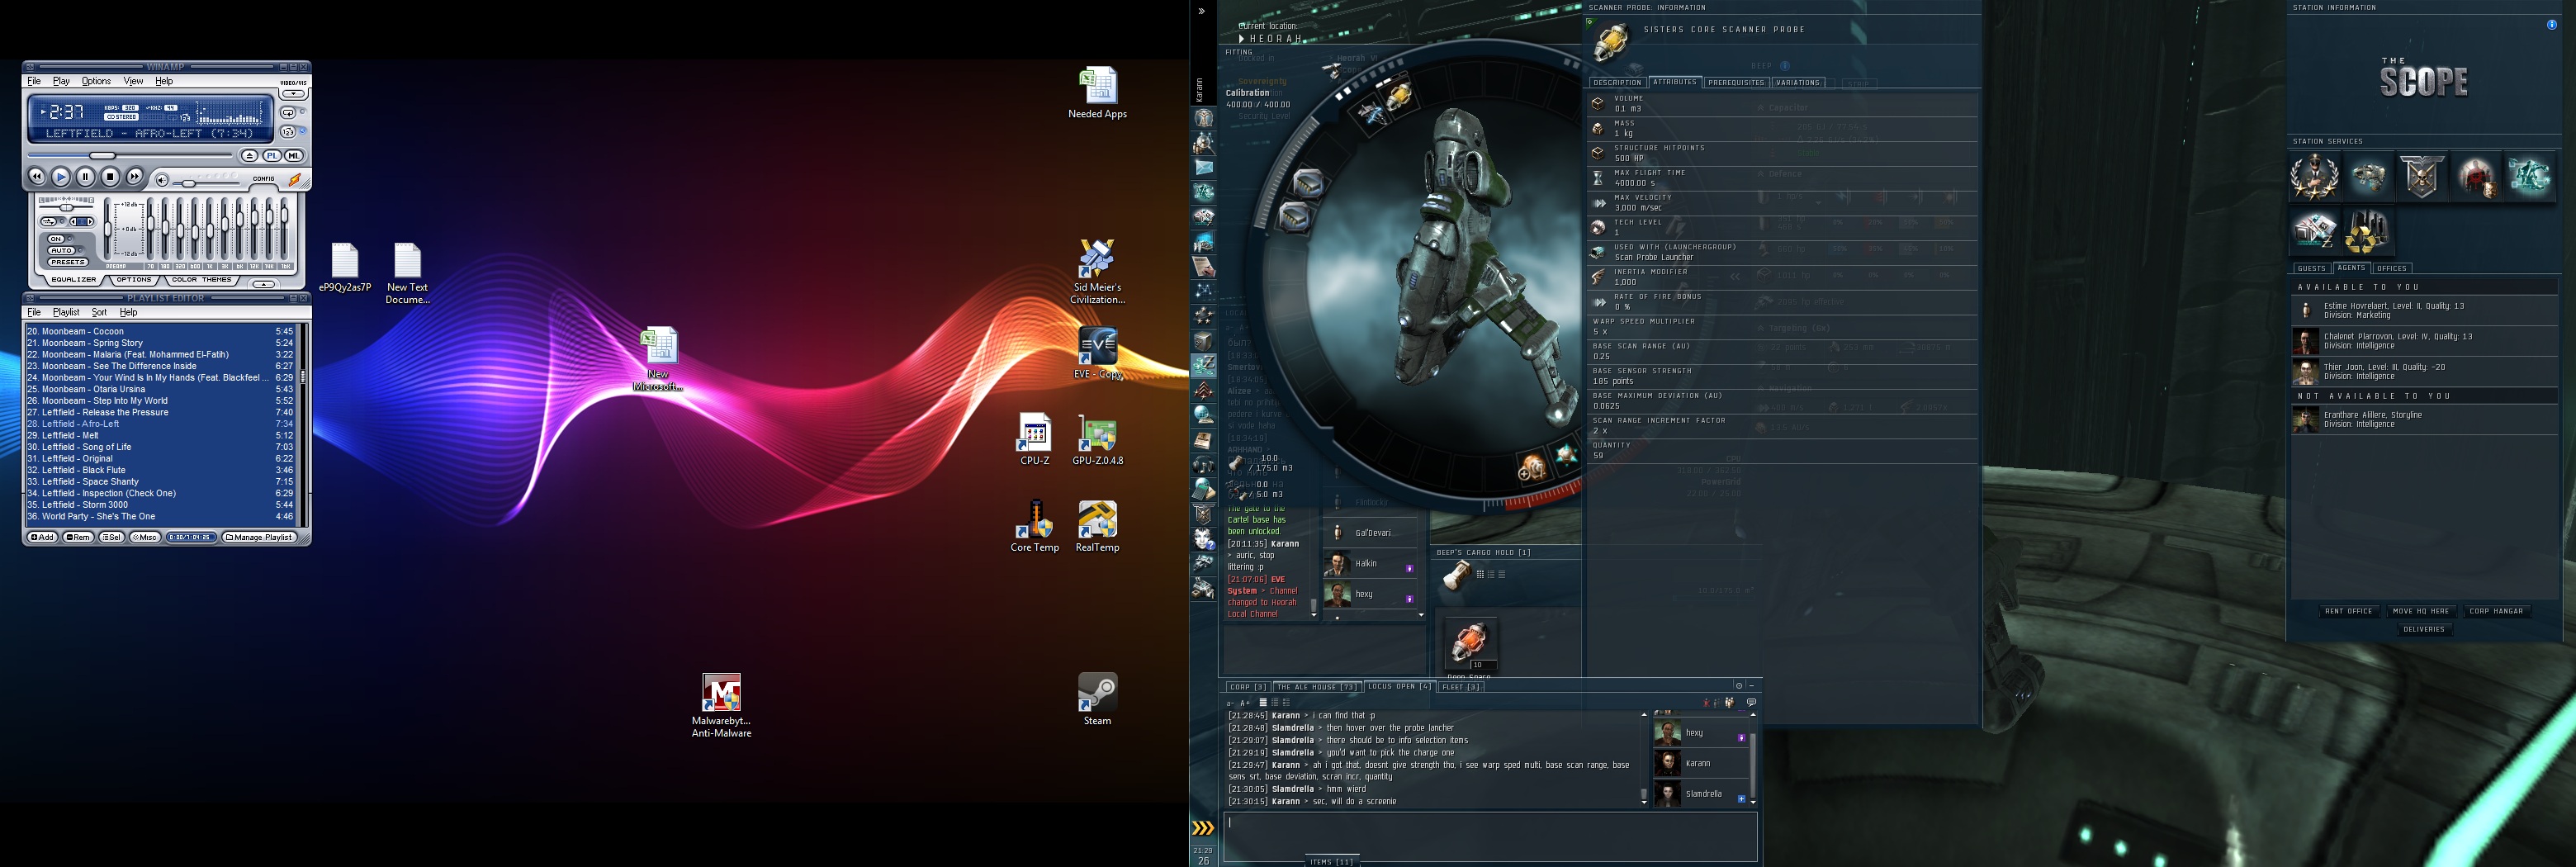2576x867 pixels.
Task: Open the Winamp VIDEO/VIS dropdown arrow
Action: point(293,94)
